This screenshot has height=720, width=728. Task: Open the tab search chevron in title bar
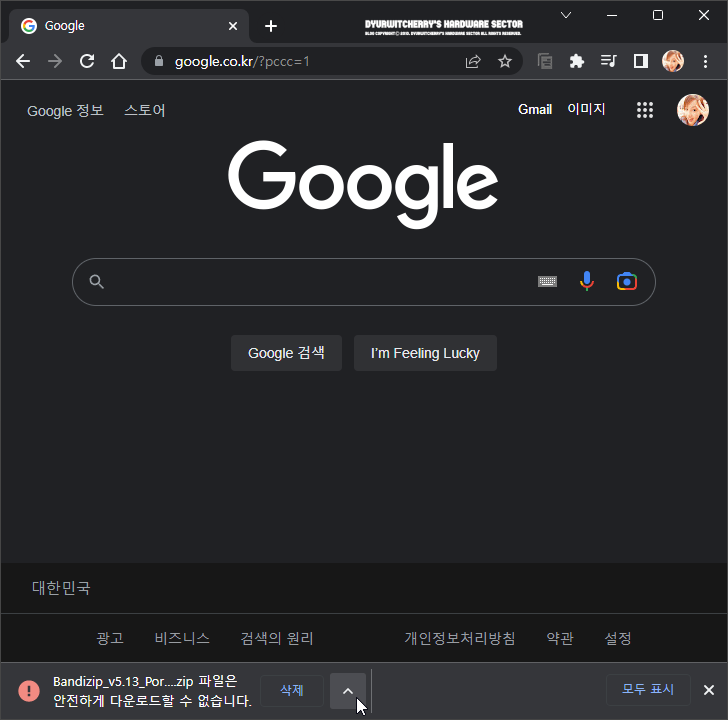coord(566,15)
